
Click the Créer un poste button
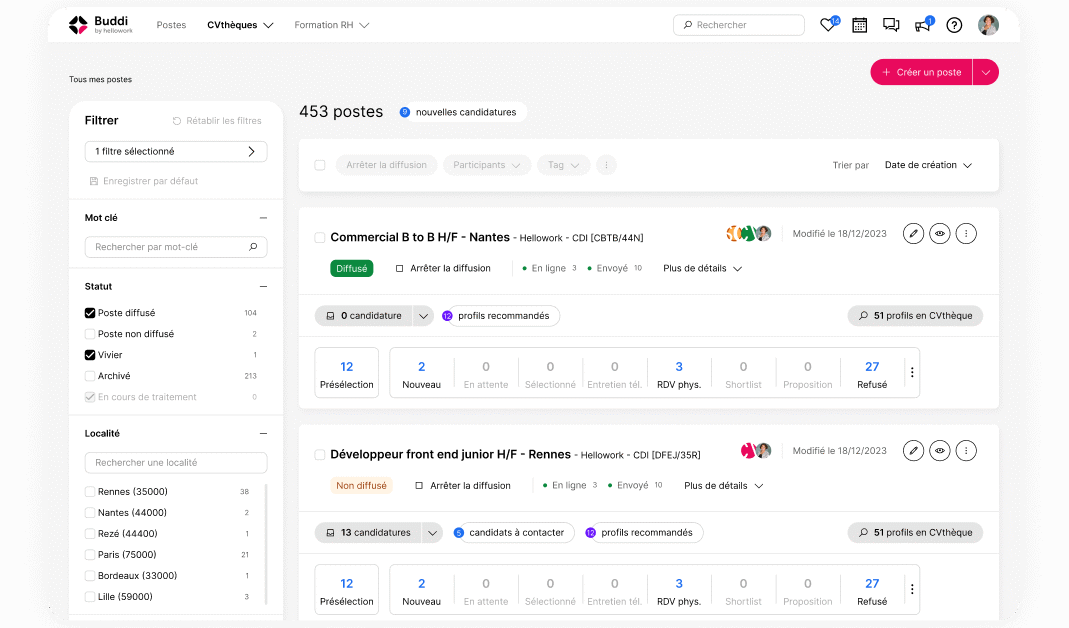(x=920, y=72)
